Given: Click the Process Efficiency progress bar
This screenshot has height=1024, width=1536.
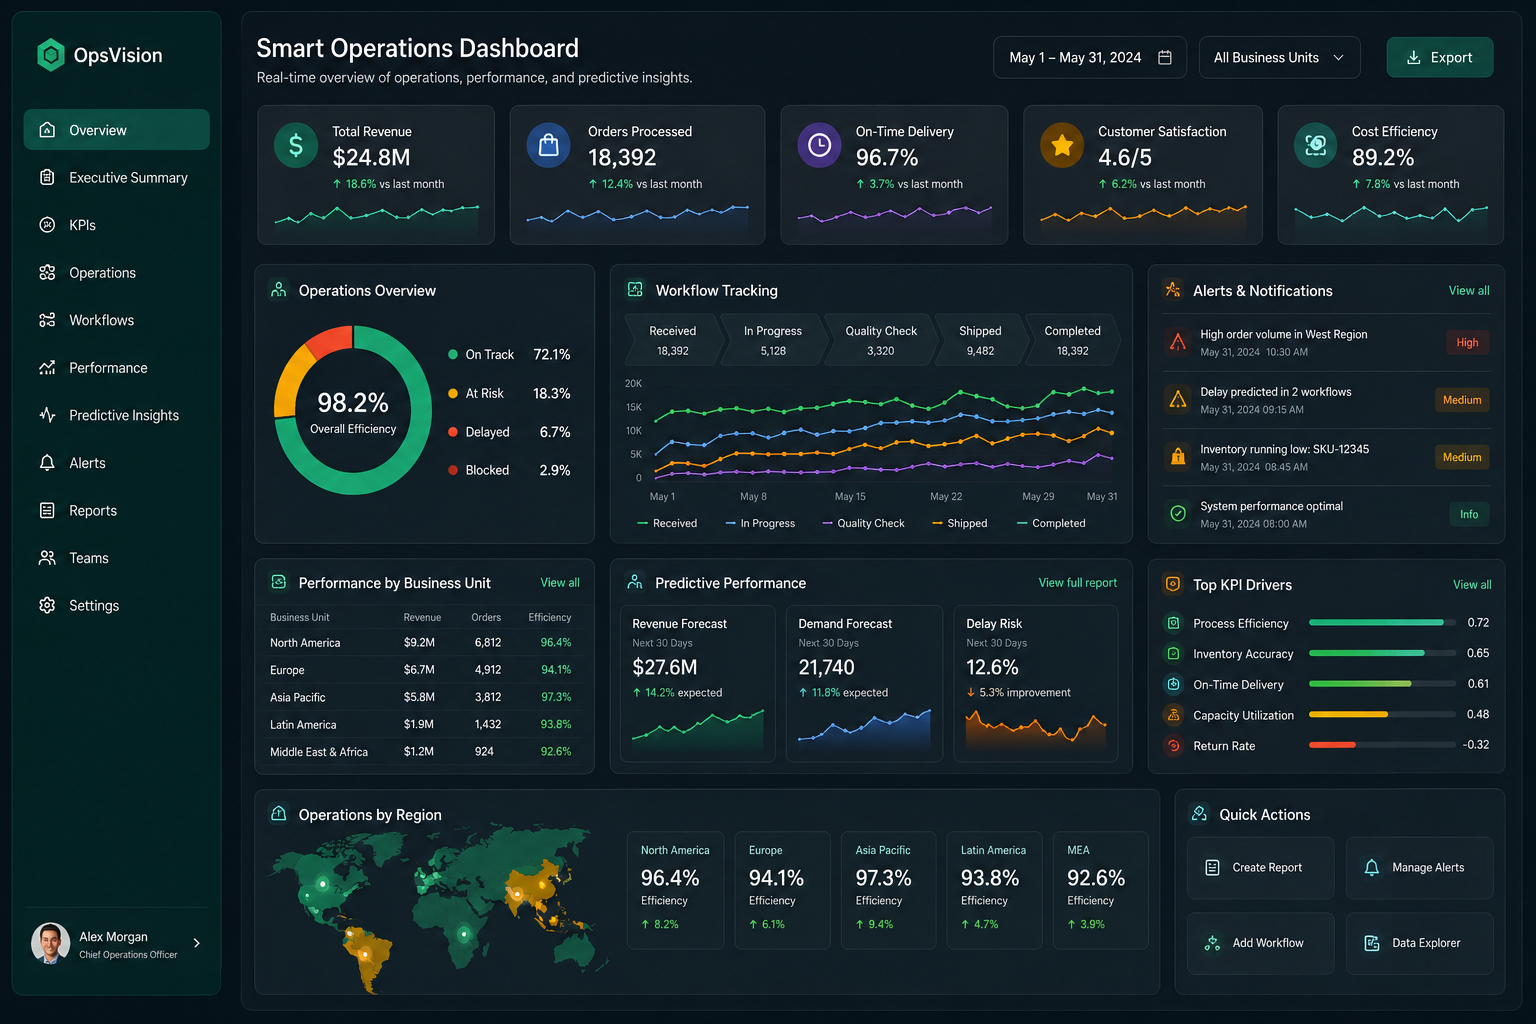Looking at the screenshot, I should 1382,622.
